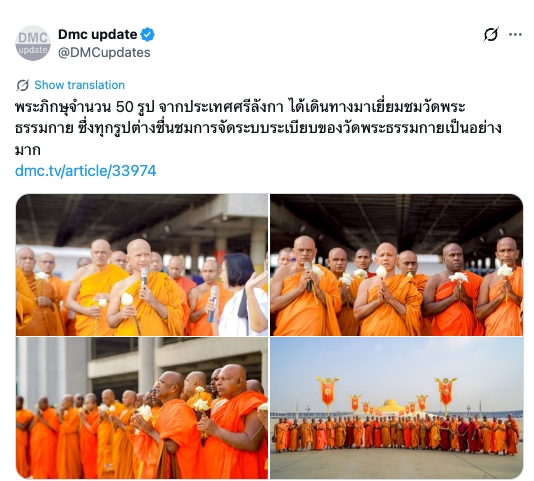Open the dmc.tv/article/33974 link
534x481 pixels.
(85, 171)
